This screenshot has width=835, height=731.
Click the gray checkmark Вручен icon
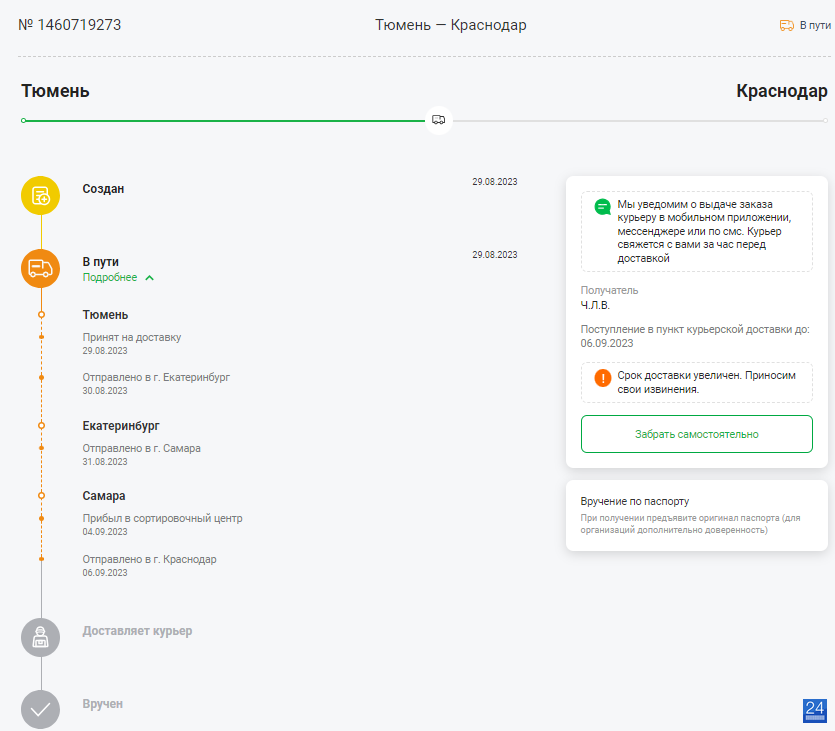(40, 710)
